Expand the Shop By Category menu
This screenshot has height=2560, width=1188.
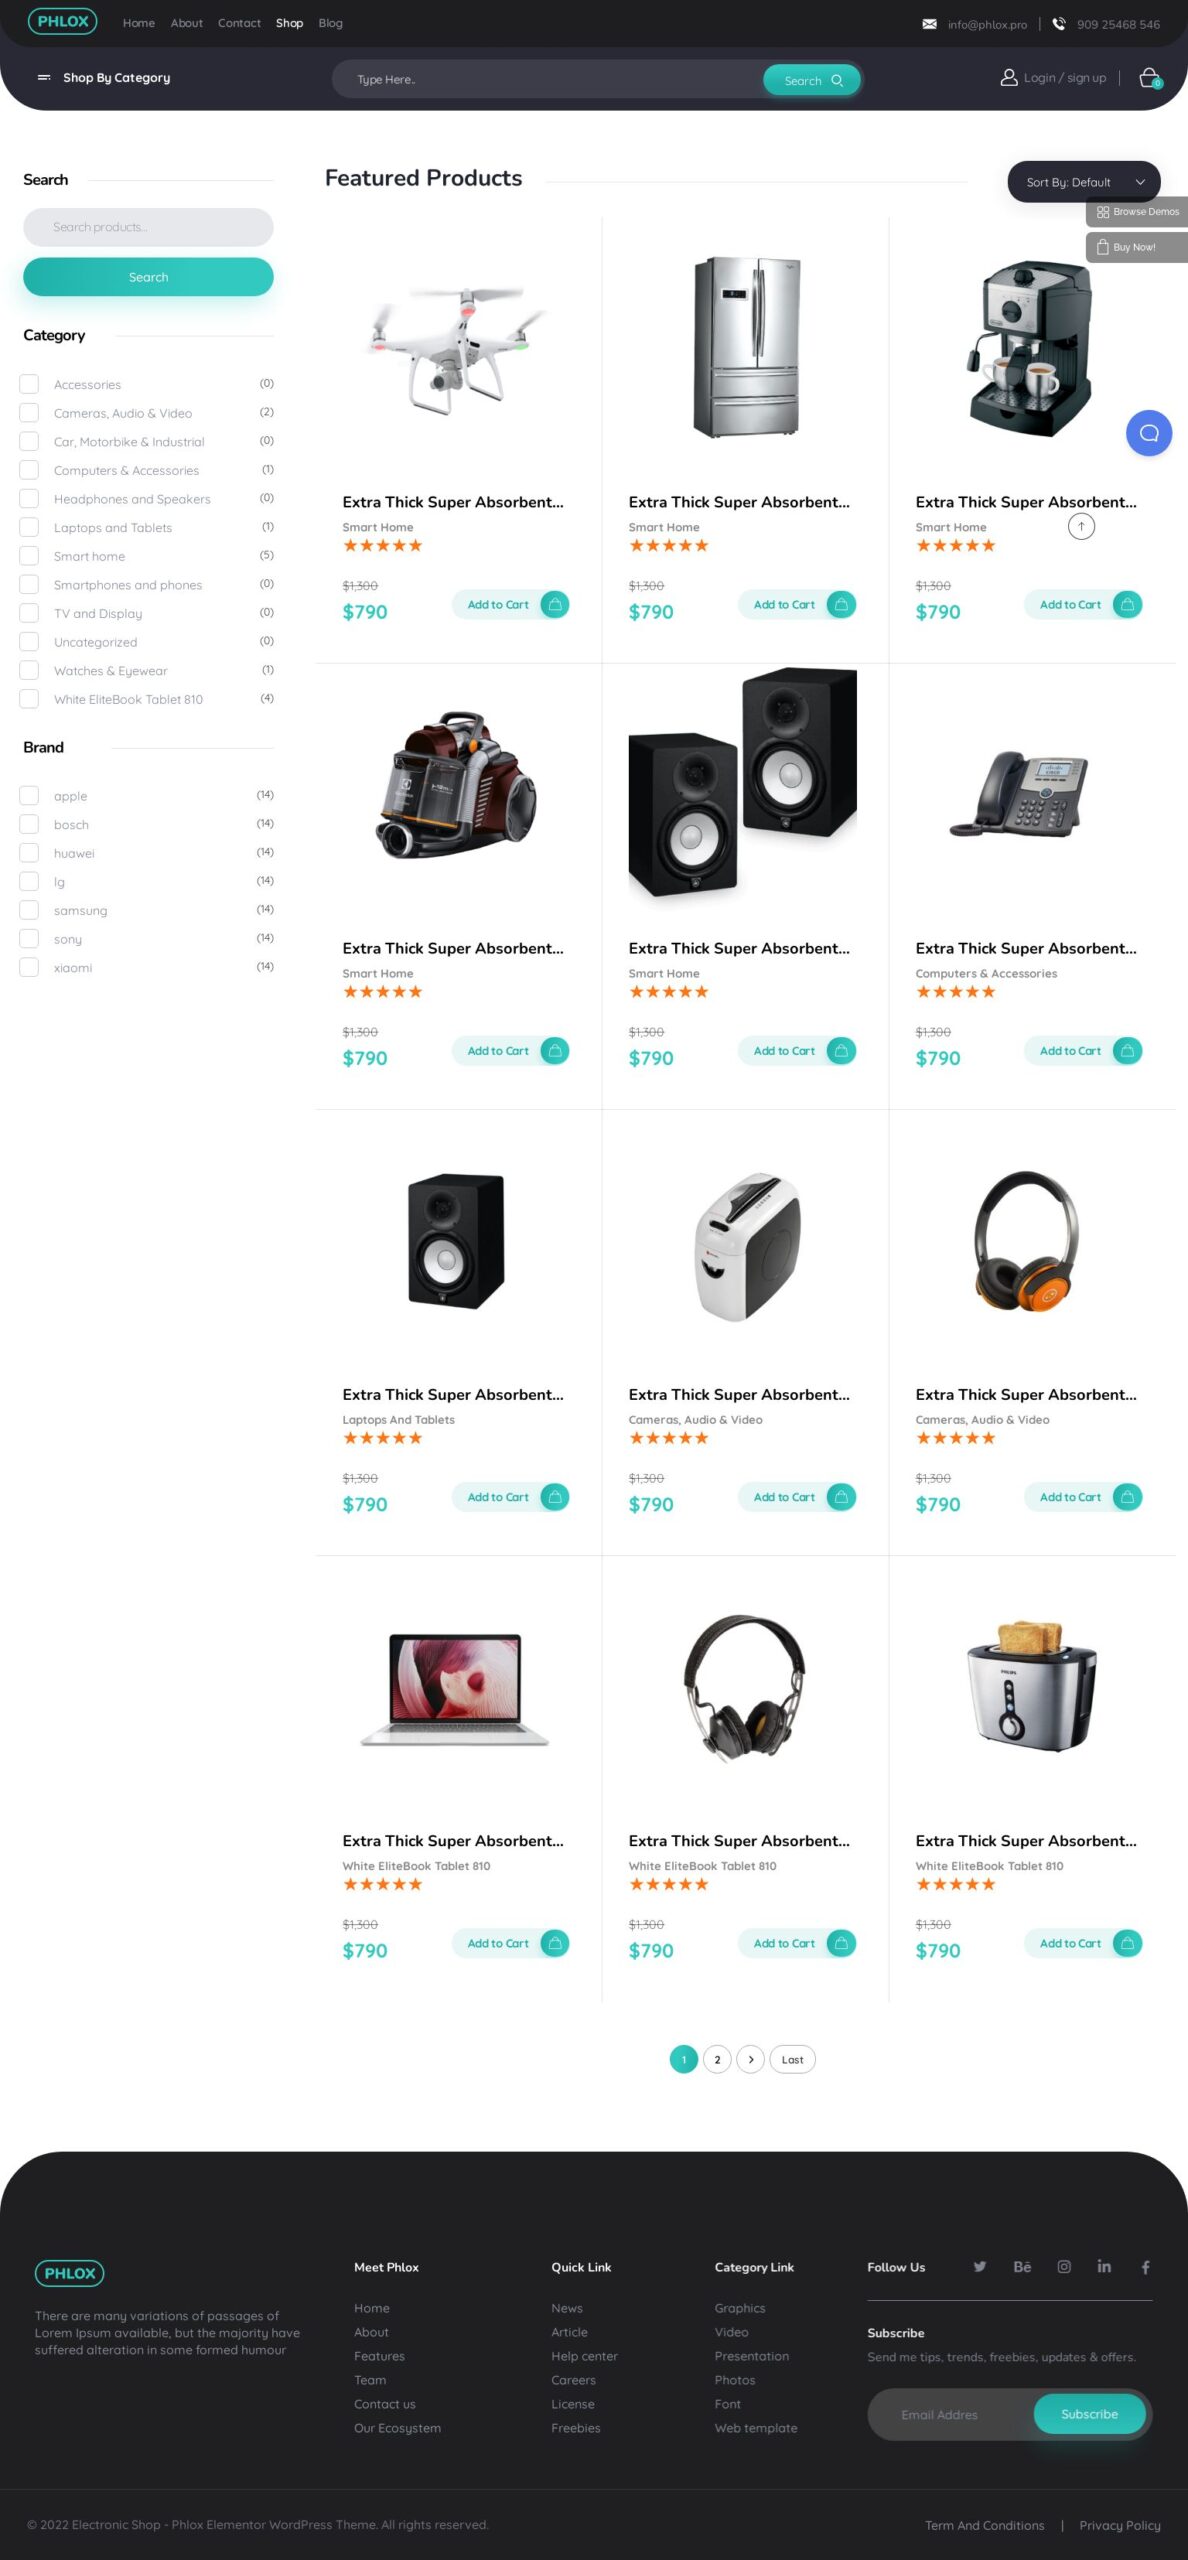pos(104,78)
